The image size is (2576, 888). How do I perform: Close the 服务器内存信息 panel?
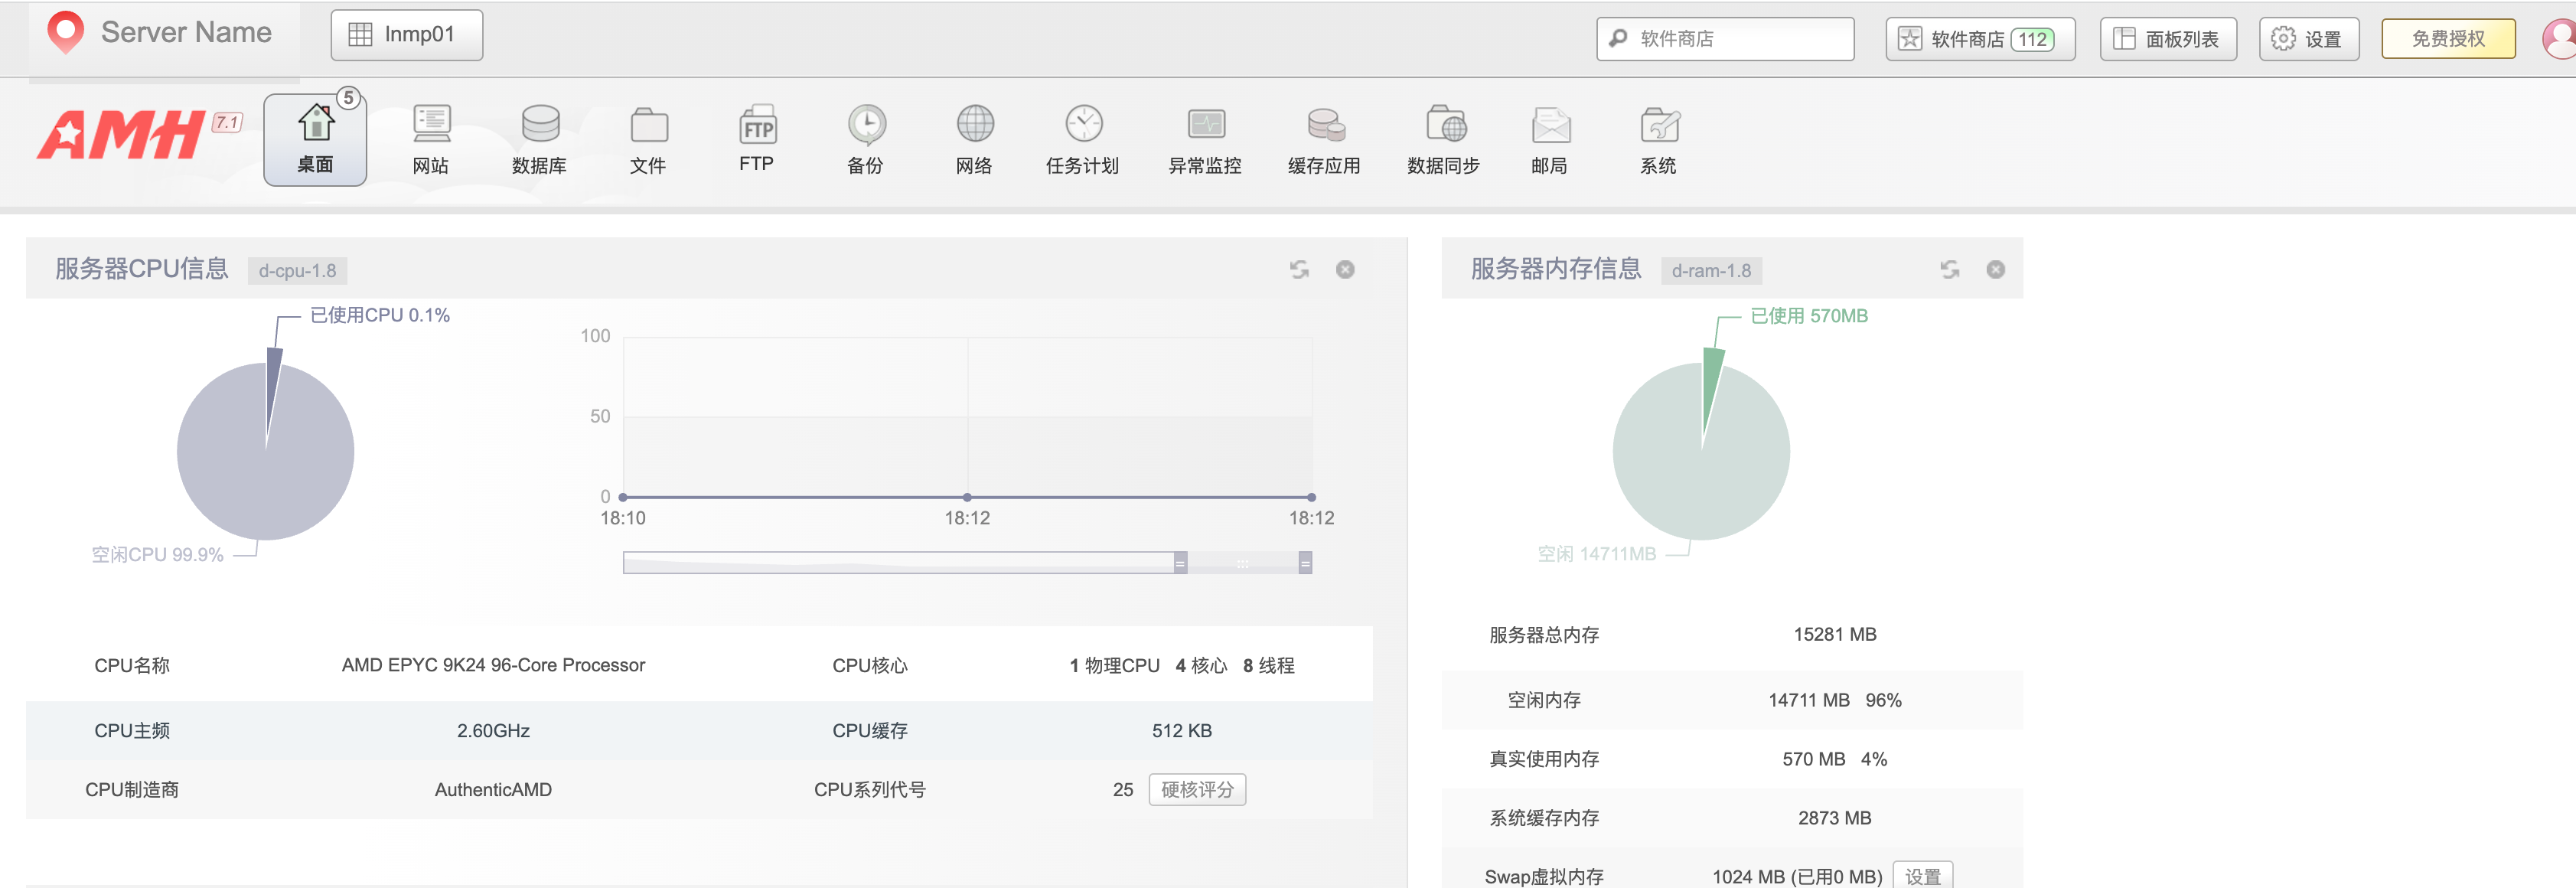[1996, 269]
